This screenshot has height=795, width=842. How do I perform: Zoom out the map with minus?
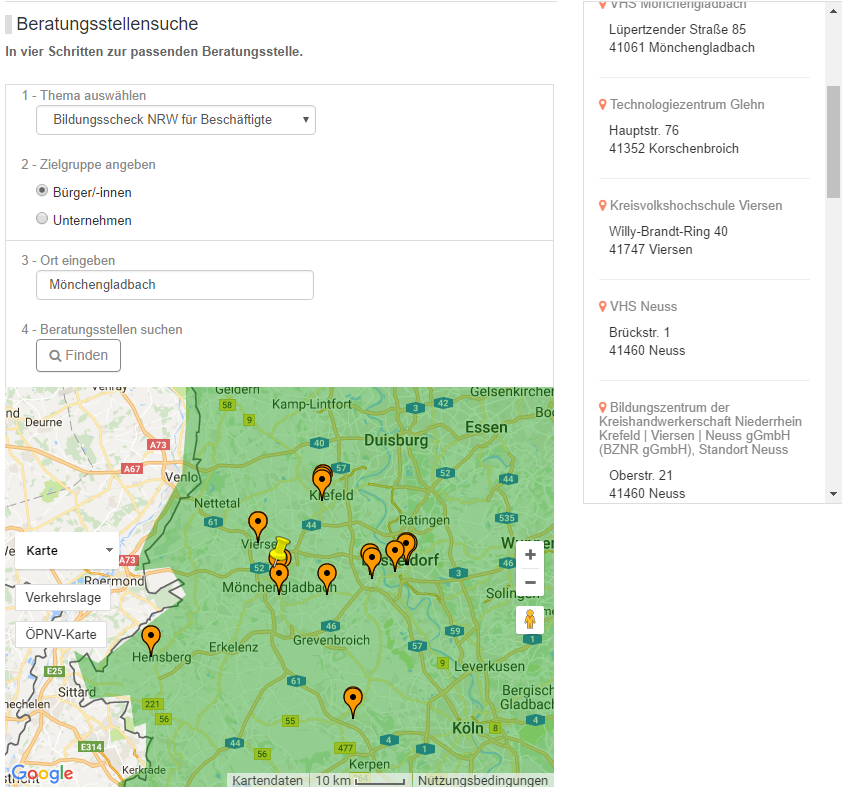(530, 582)
